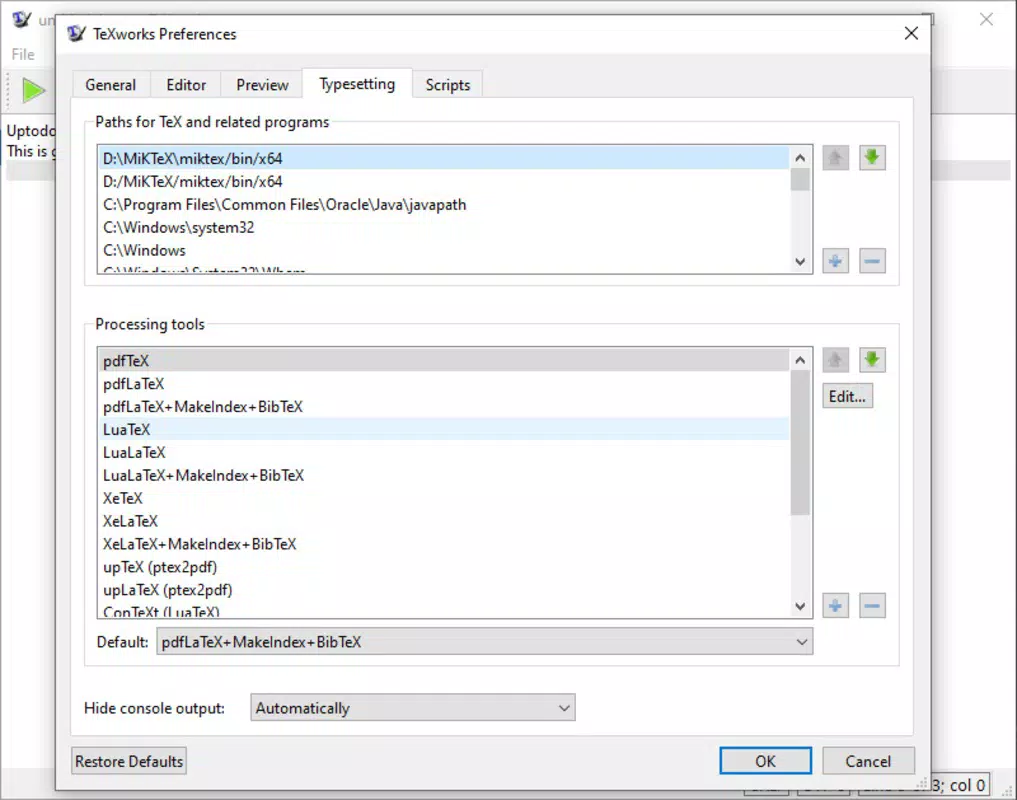Click TeXworks icon in Preferences title bar

click(x=77, y=34)
